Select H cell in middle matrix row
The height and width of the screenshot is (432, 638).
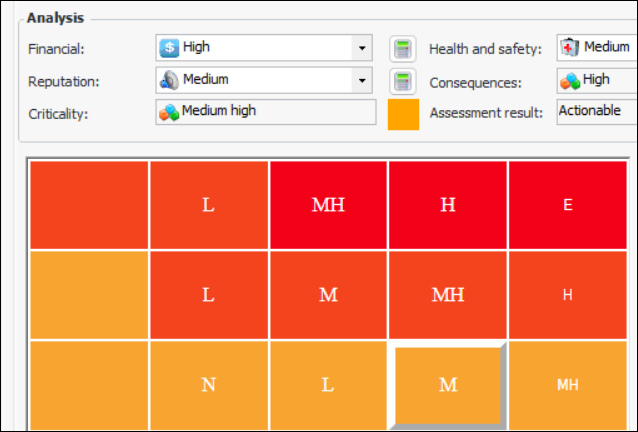[x=568, y=295]
